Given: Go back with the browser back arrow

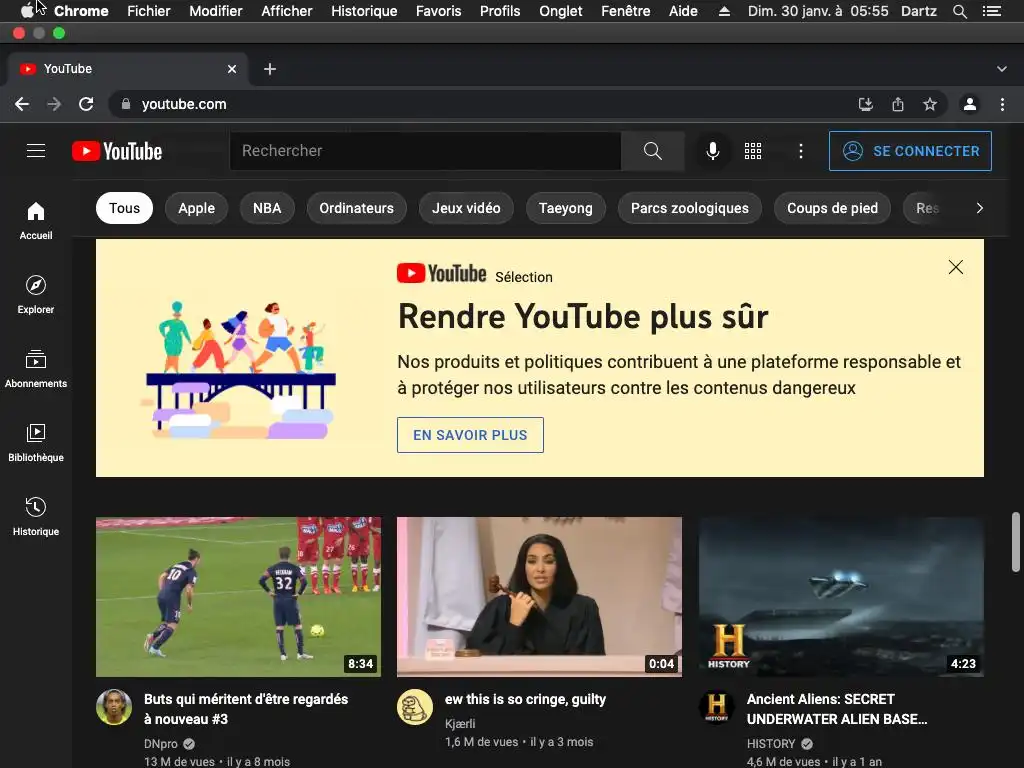Looking at the screenshot, I should (22, 104).
